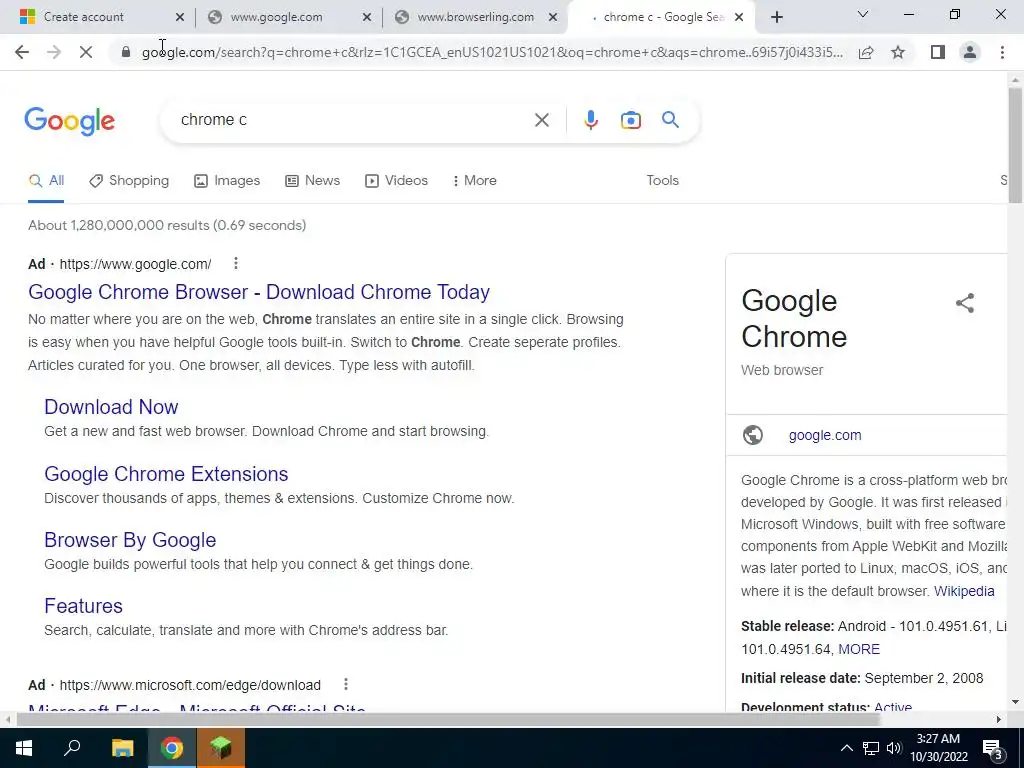
Task: Open the Google Chrome Extensions sitelink
Action: coord(166,474)
